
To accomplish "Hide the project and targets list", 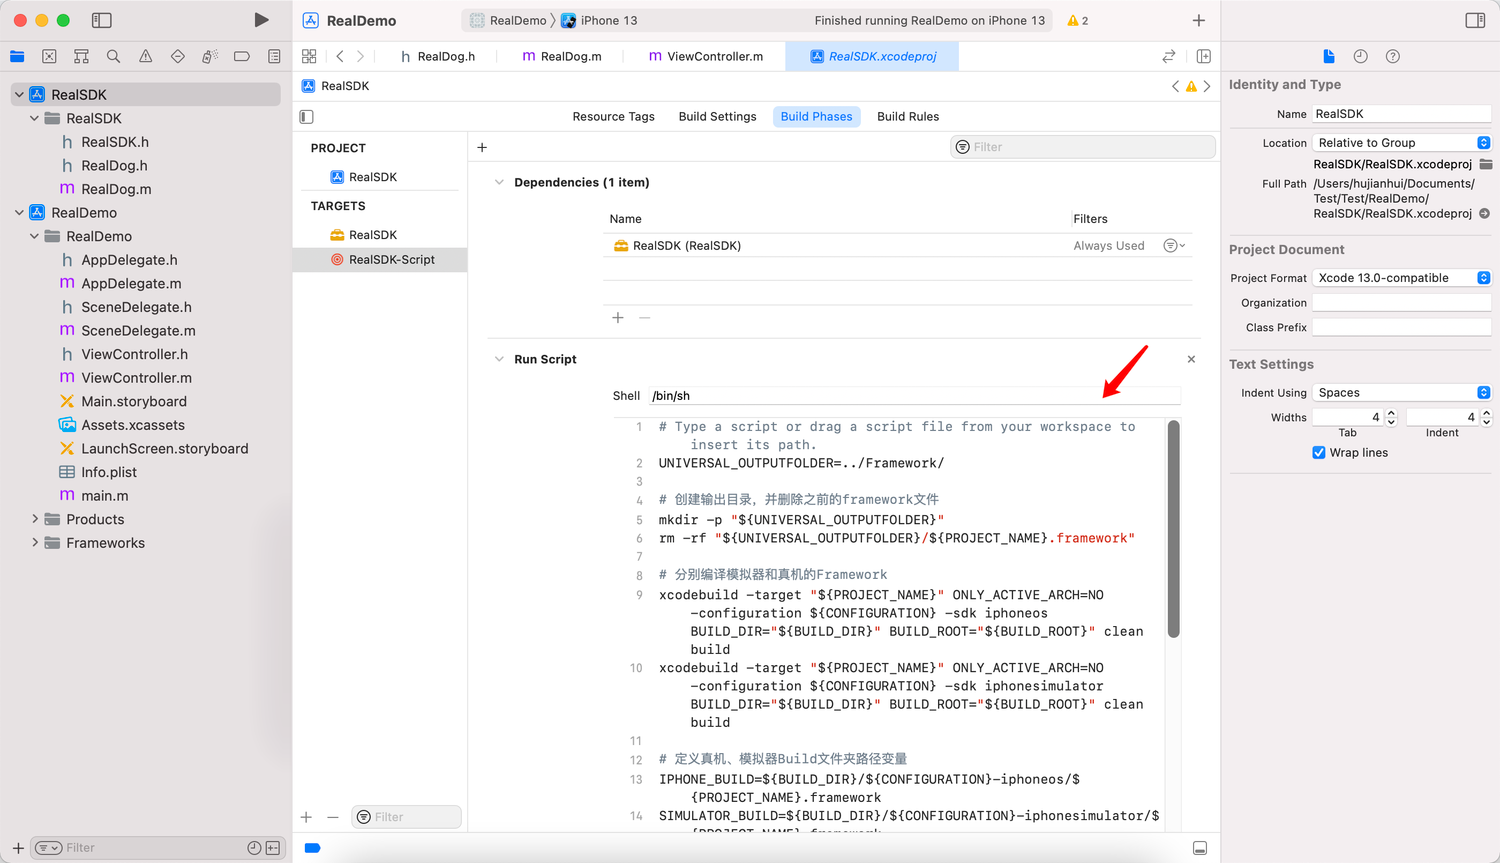I will [307, 117].
